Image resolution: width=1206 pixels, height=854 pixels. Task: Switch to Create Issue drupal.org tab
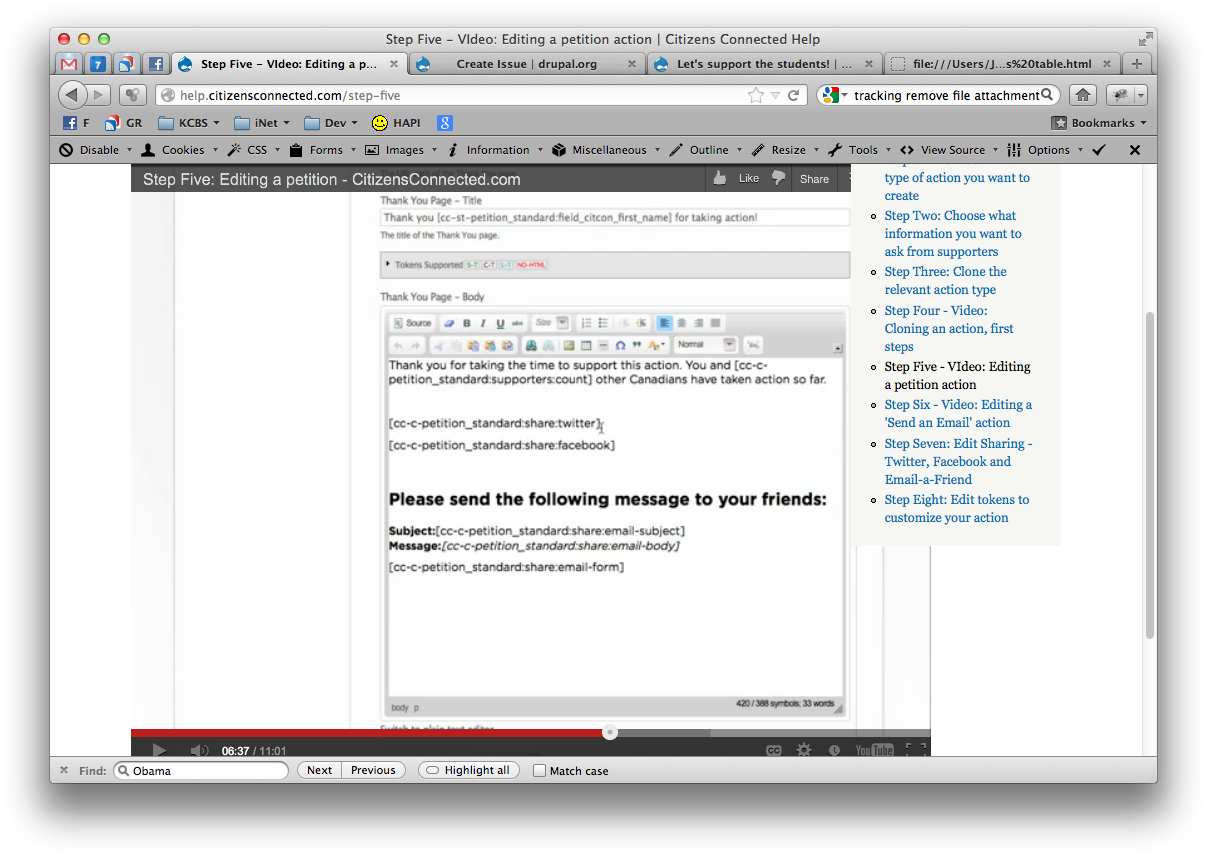pyautogui.click(x=525, y=64)
